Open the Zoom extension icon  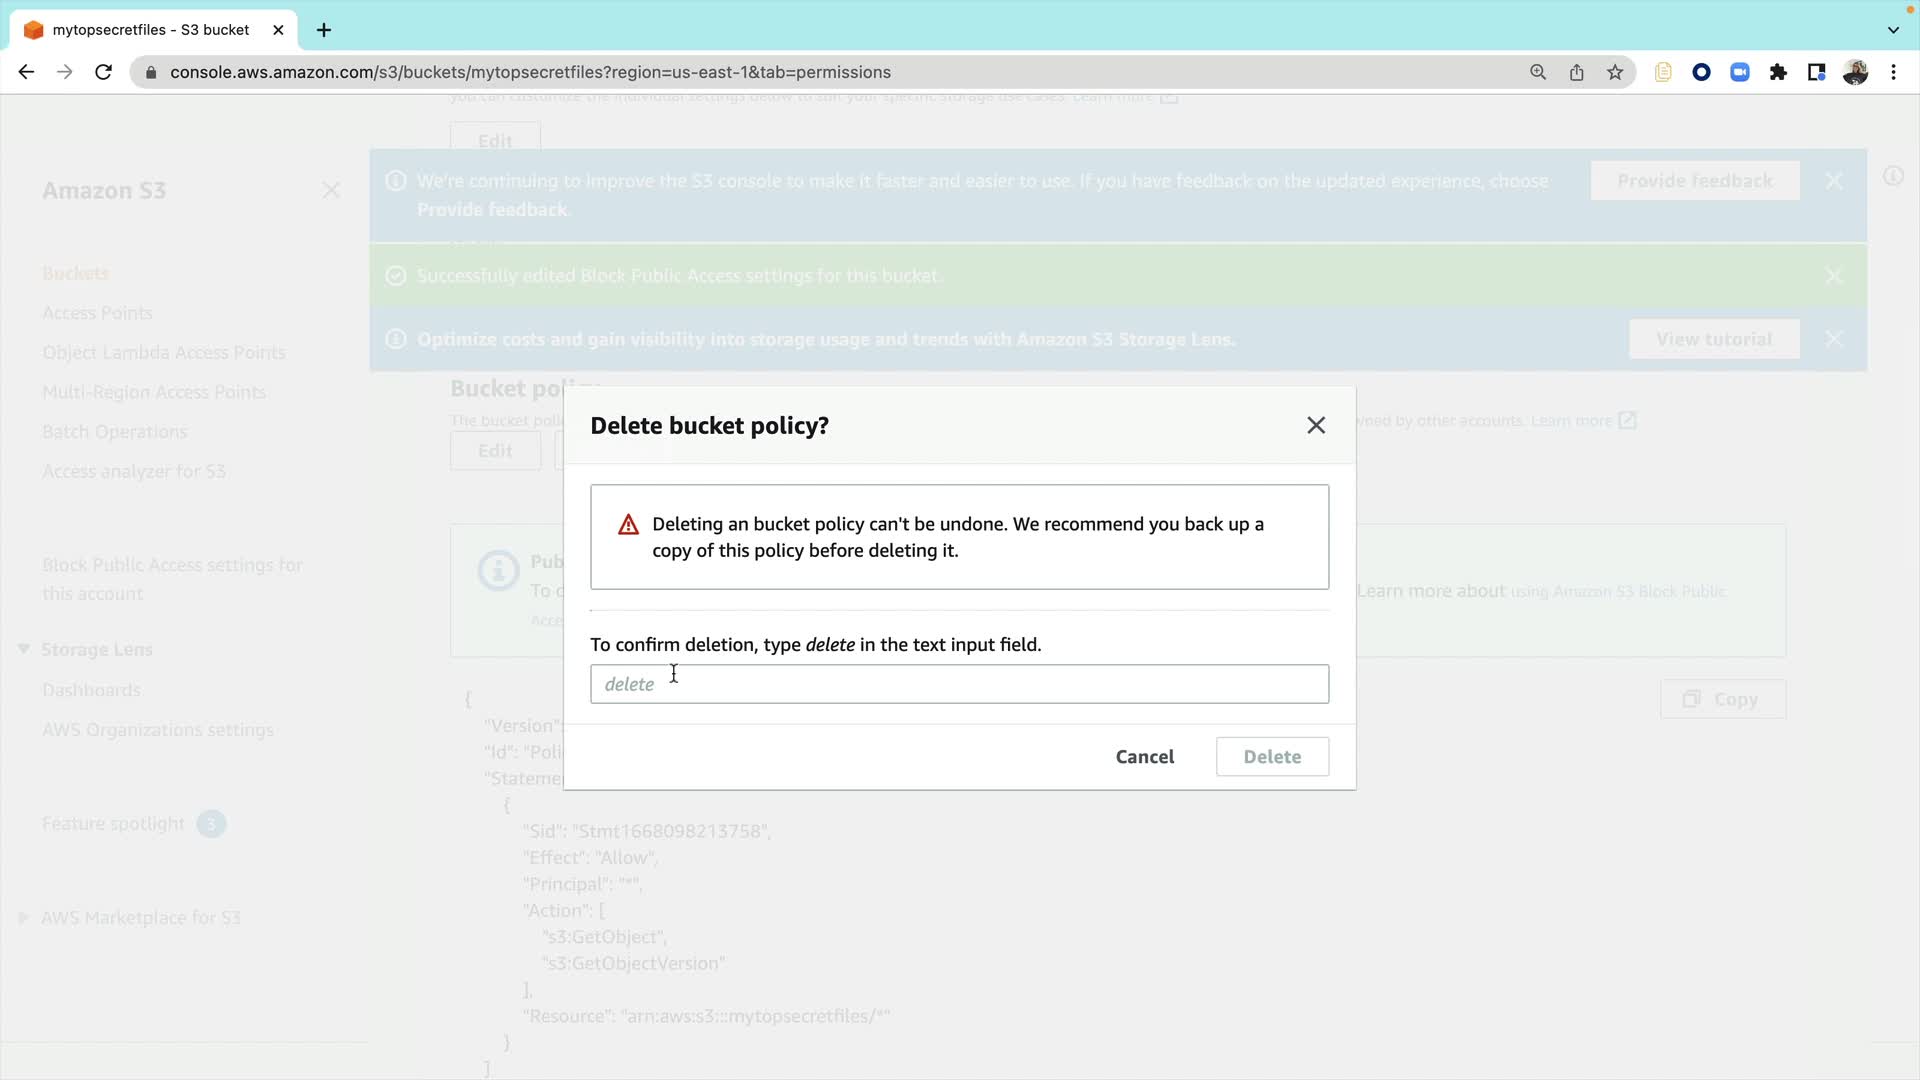(1740, 72)
